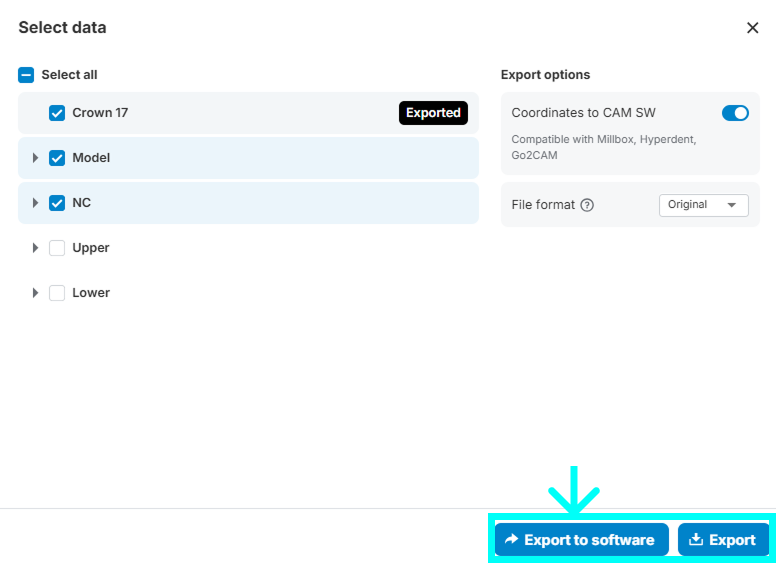776x563 pixels.
Task: Check the Upper checkbox
Action: pos(57,248)
